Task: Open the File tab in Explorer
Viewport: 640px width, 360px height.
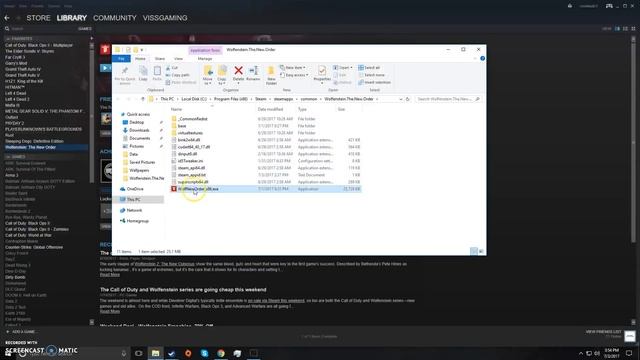Action: tap(121, 59)
